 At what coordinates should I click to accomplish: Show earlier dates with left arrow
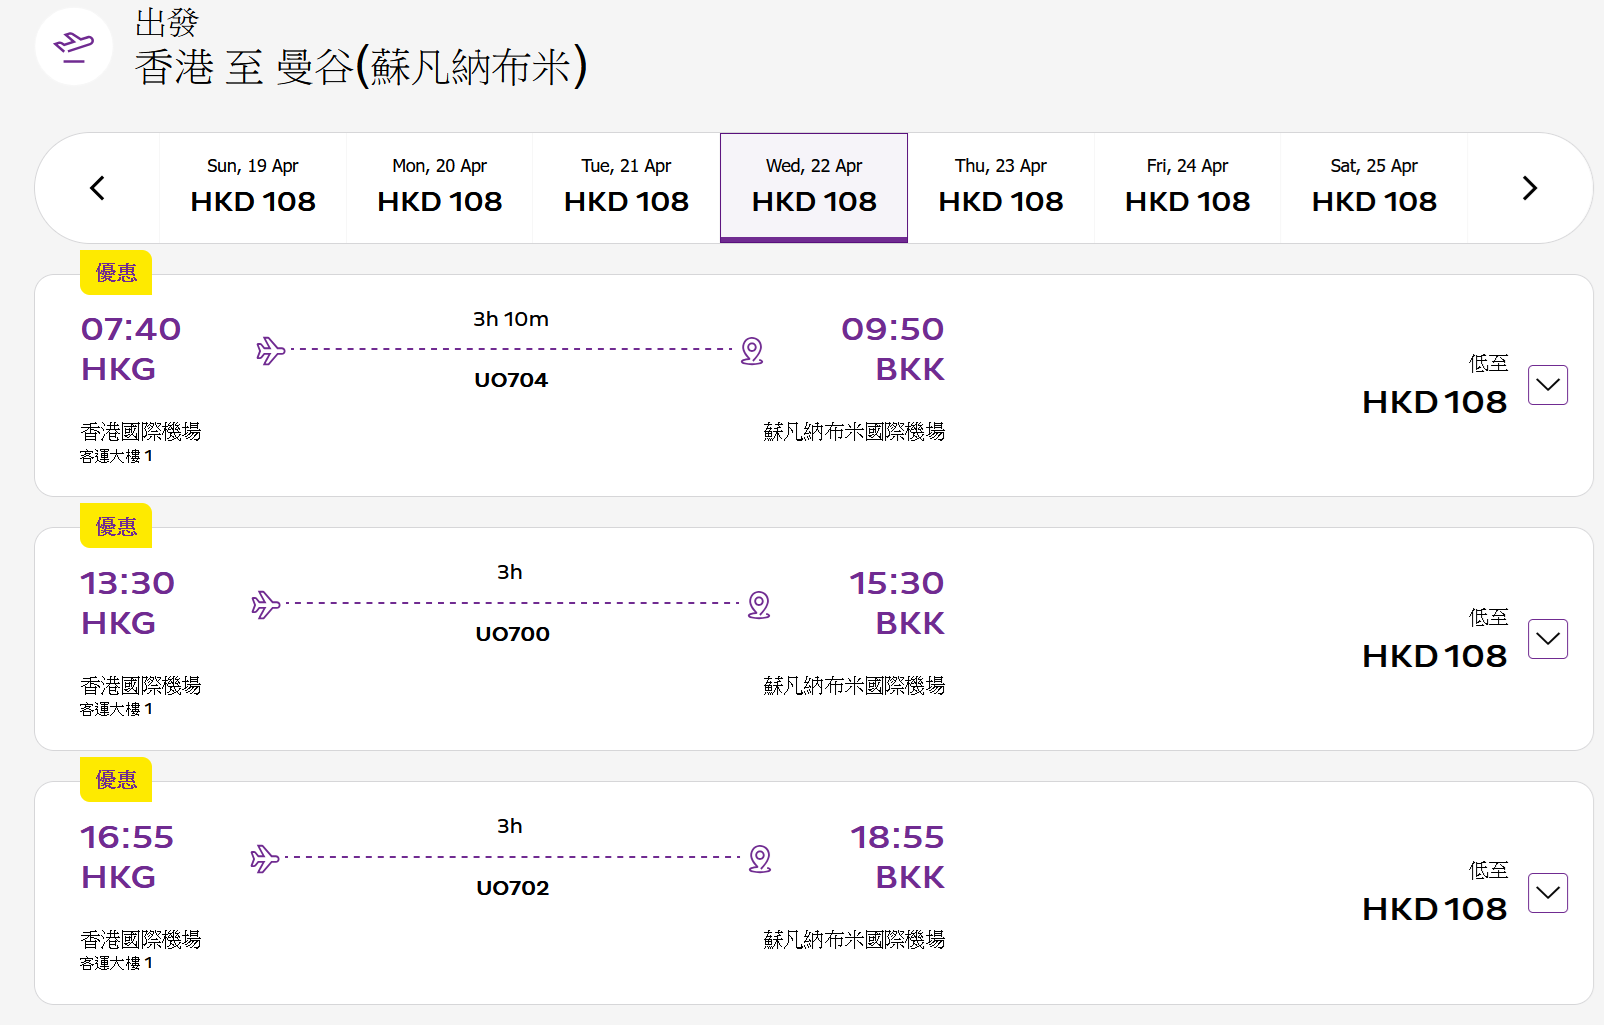[97, 188]
